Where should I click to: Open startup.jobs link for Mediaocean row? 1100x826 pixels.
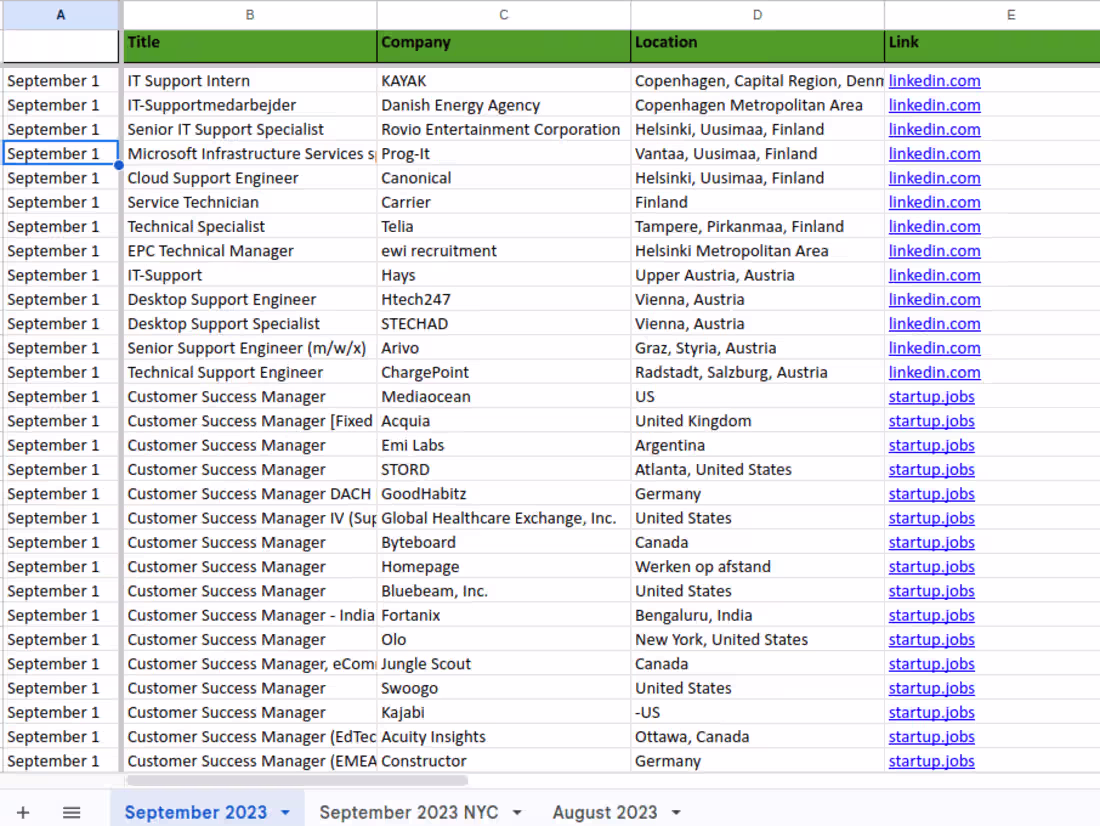click(x=932, y=397)
